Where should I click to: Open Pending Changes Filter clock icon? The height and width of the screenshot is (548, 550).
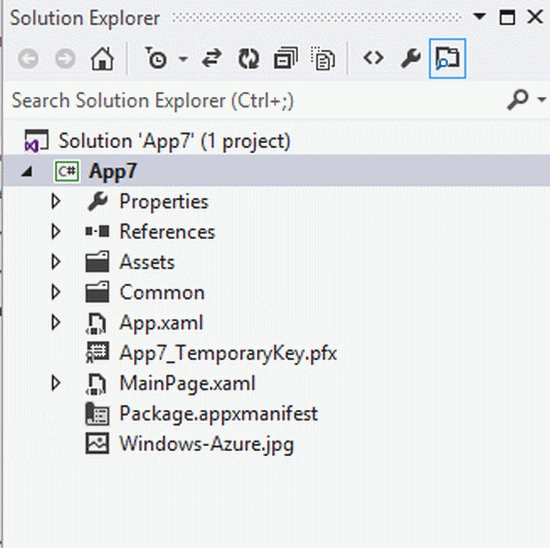point(156,58)
